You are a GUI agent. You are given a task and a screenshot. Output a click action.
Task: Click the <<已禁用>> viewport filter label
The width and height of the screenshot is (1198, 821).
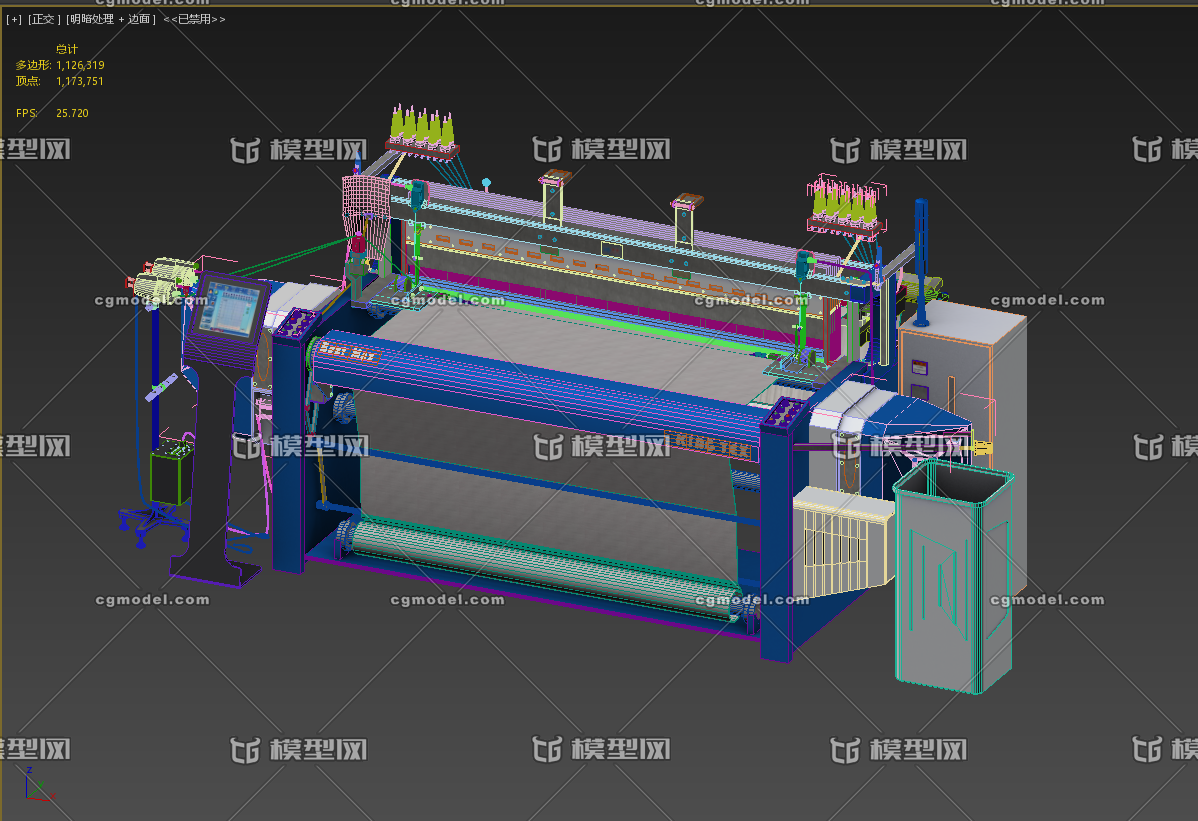click(x=194, y=19)
